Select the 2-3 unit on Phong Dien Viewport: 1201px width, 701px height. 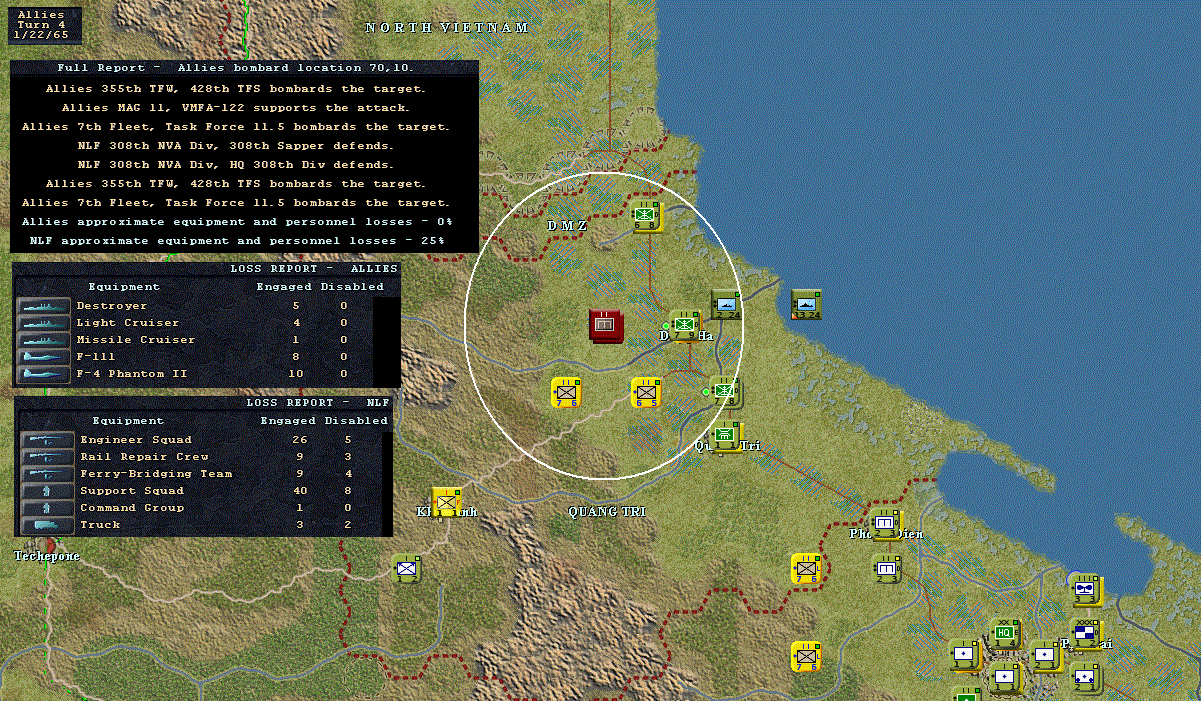pos(886,524)
